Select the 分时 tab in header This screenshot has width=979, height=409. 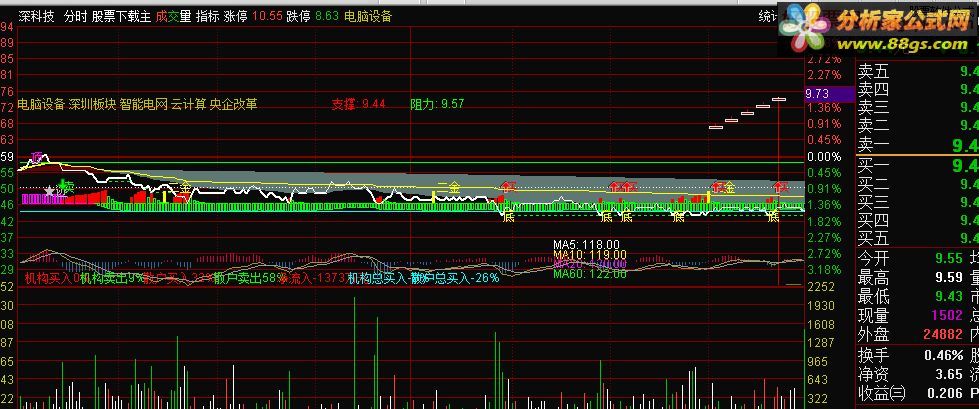tap(76, 16)
